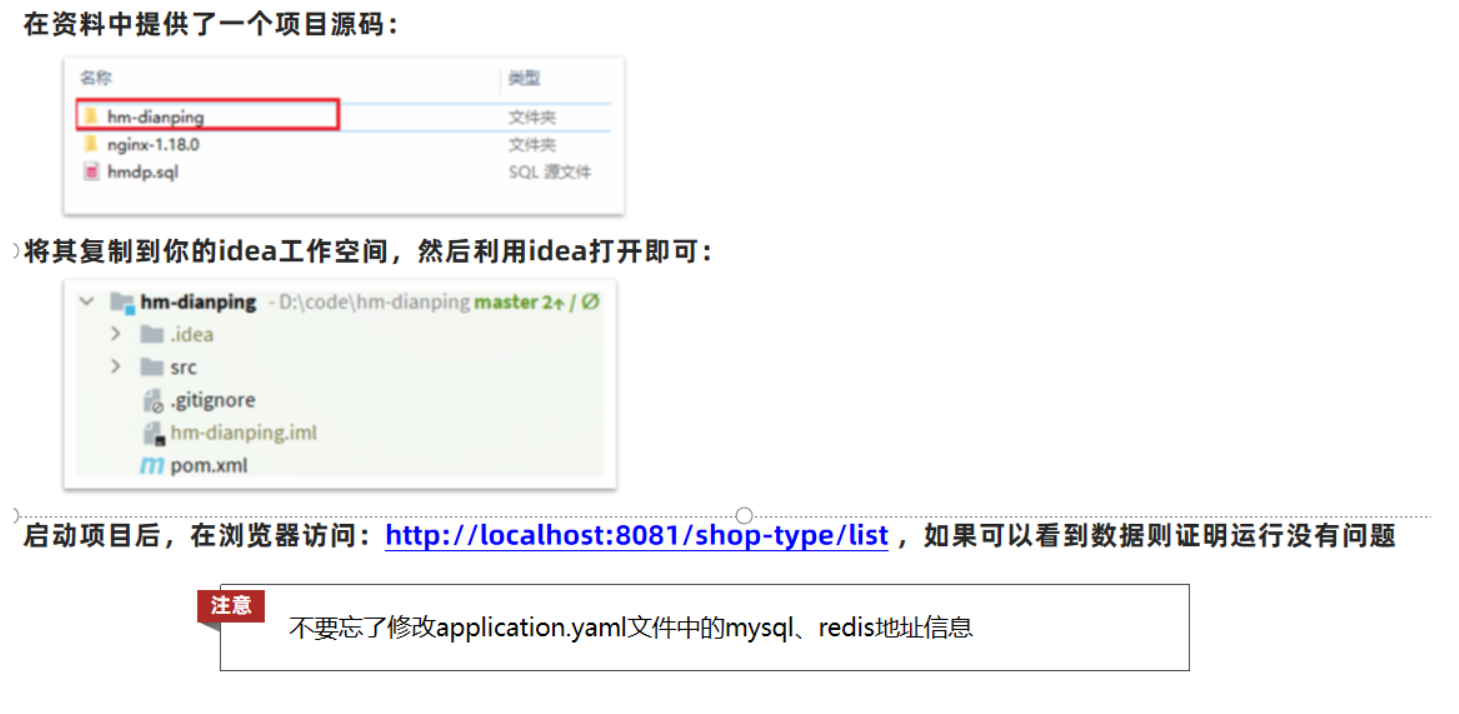Select the hm-dianping folder in file list
This screenshot has height=714, width=1459.
pyautogui.click(x=208, y=115)
